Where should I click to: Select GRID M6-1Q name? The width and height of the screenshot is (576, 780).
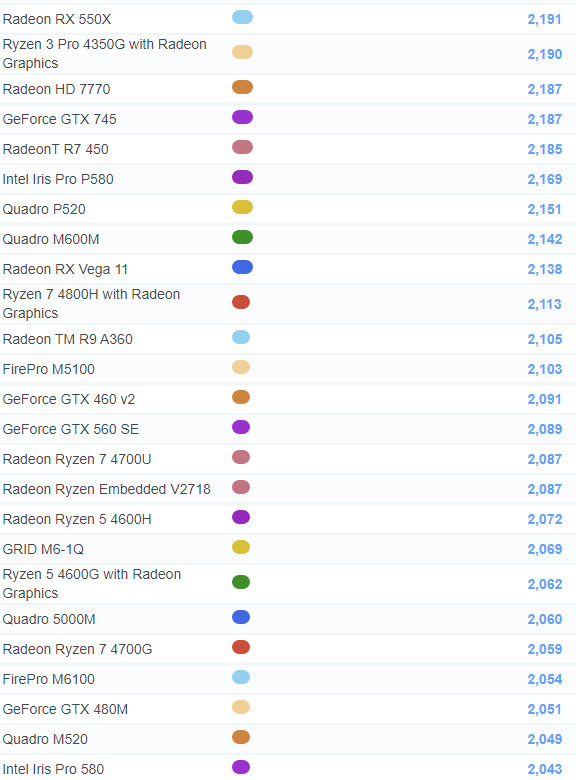pyautogui.click(x=43, y=549)
